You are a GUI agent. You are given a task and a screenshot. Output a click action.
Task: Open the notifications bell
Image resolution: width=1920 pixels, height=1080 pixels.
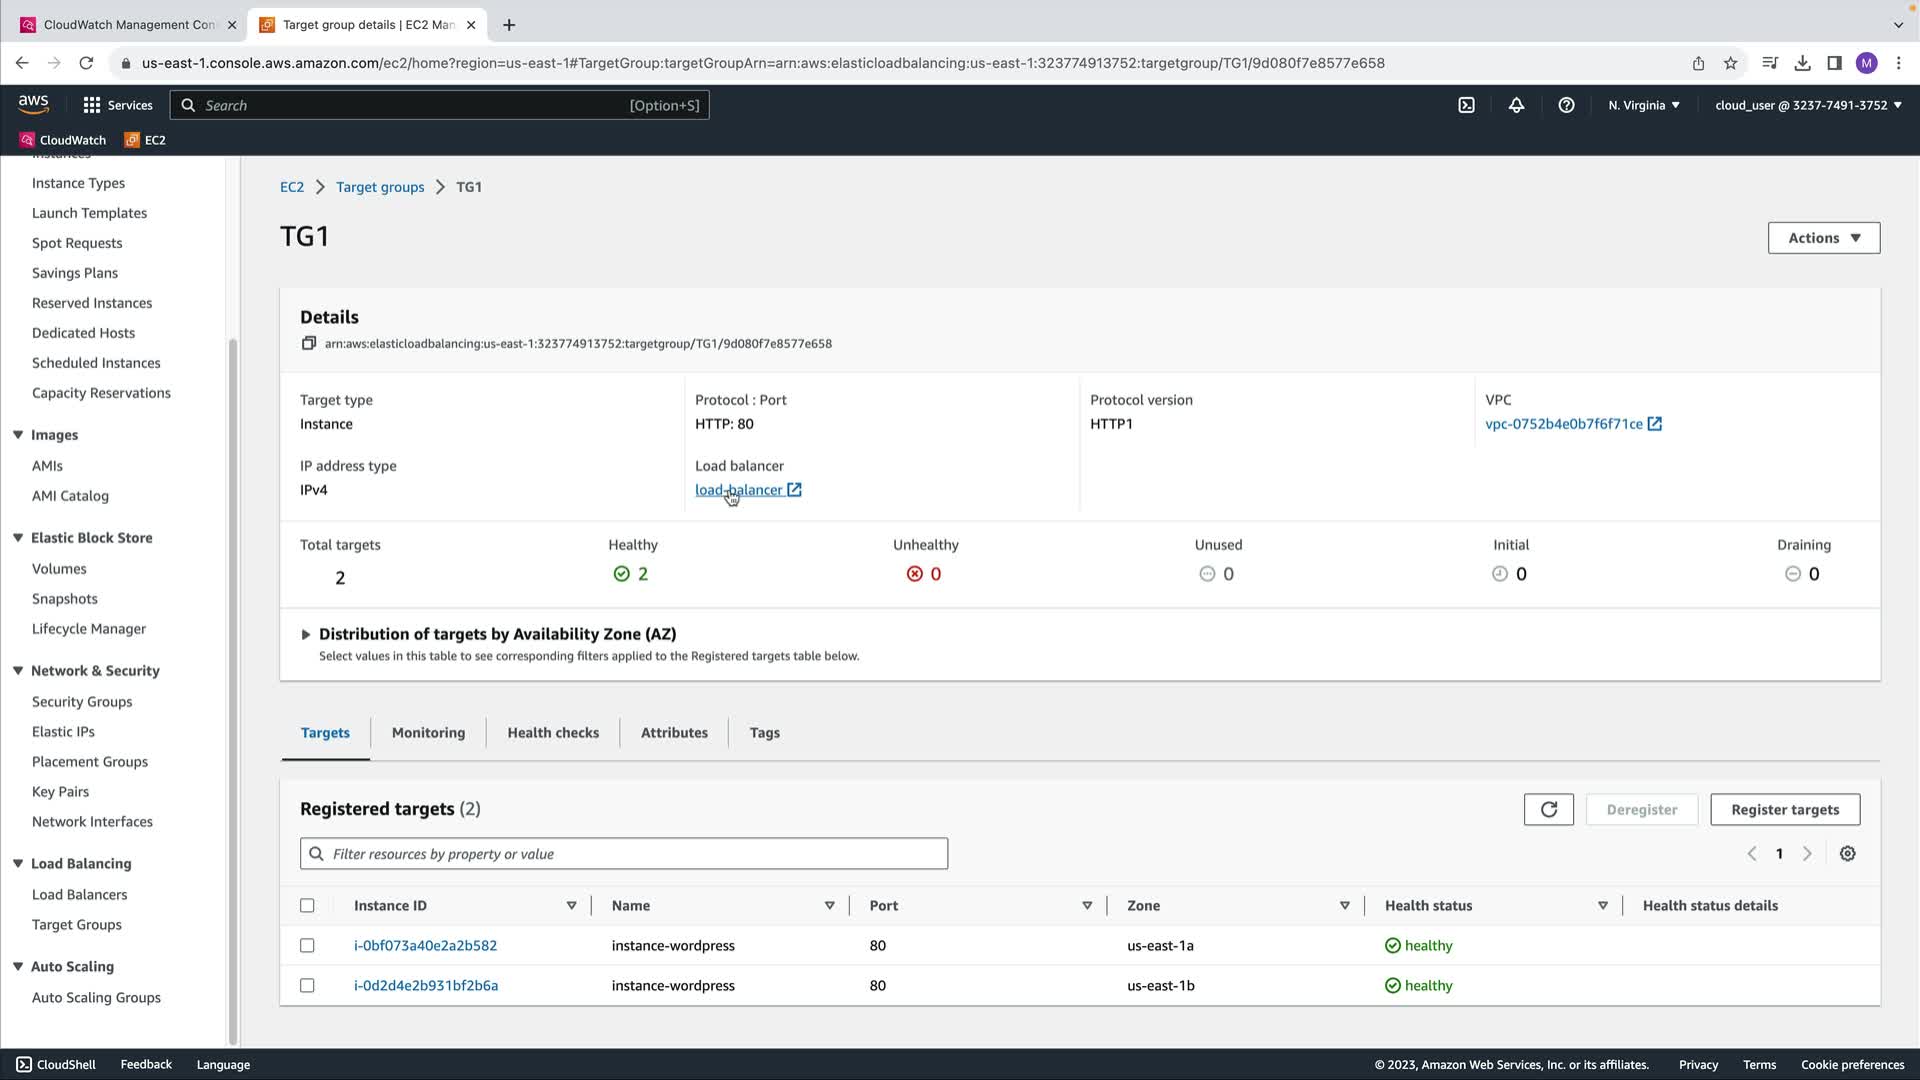1516,105
